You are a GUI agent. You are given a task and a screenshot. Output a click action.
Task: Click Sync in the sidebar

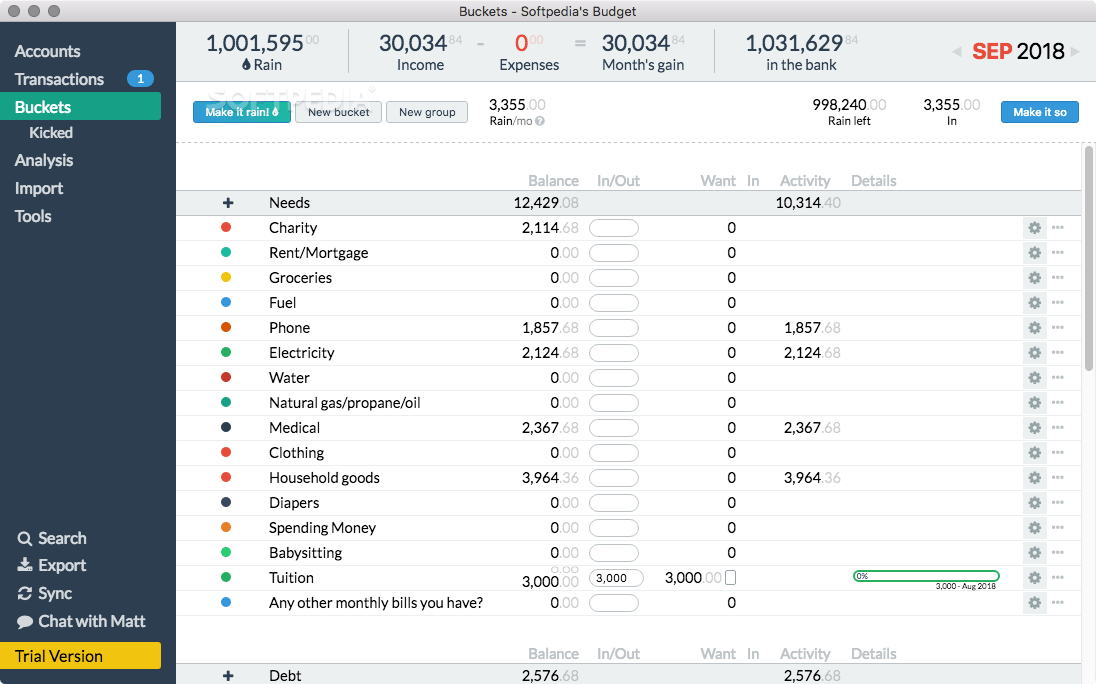[45, 594]
